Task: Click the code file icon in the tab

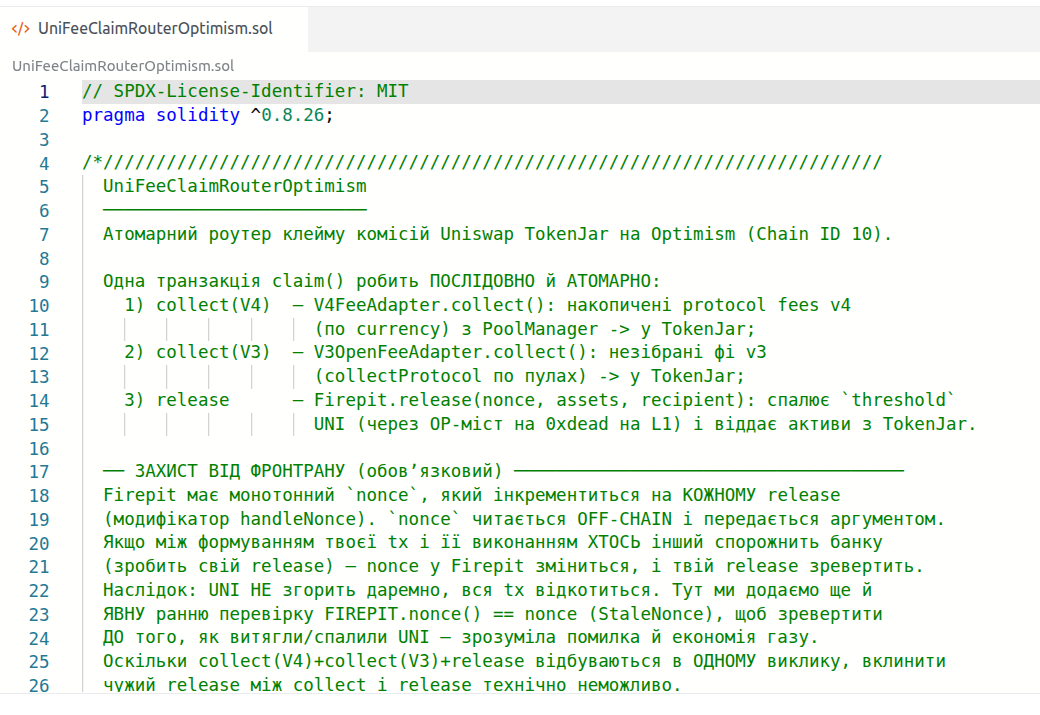Action: click(x=21, y=29)
